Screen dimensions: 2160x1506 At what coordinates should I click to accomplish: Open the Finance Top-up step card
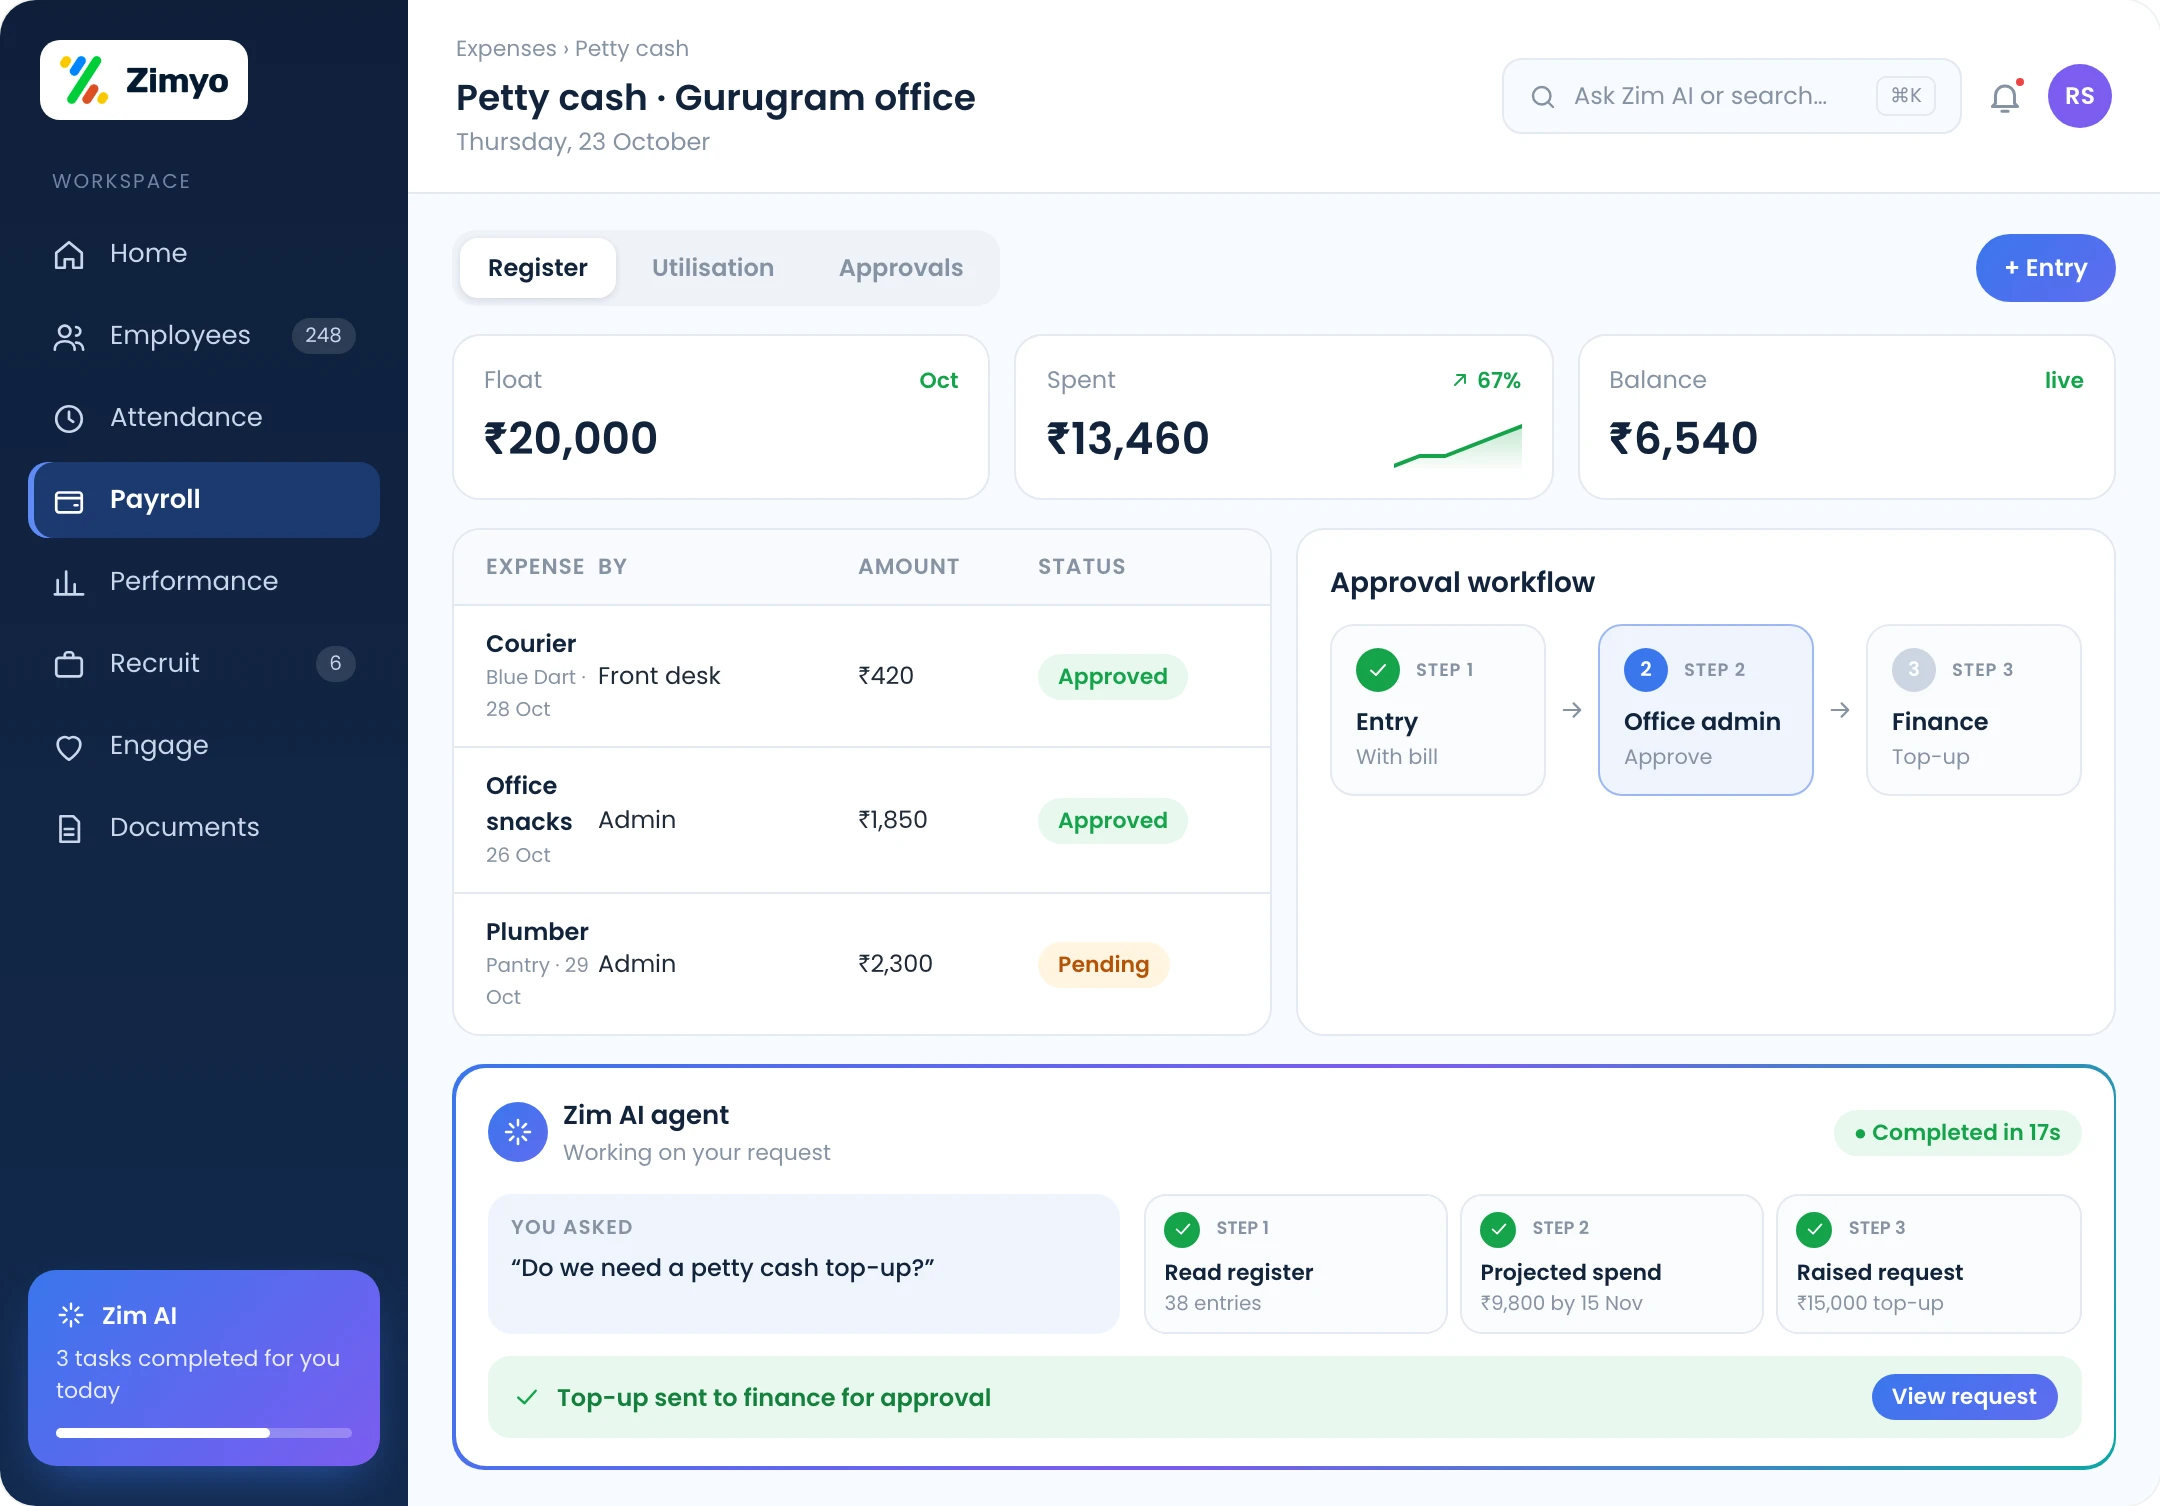coord(1974,710)
